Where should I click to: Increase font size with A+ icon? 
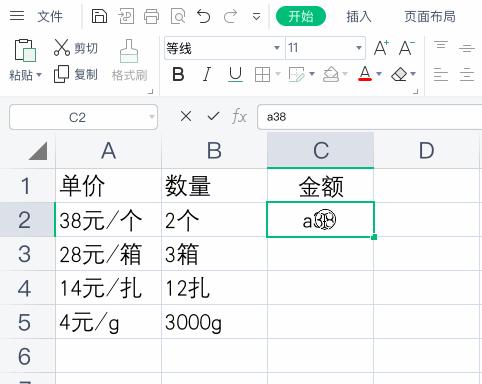click(x=381, y=48)
